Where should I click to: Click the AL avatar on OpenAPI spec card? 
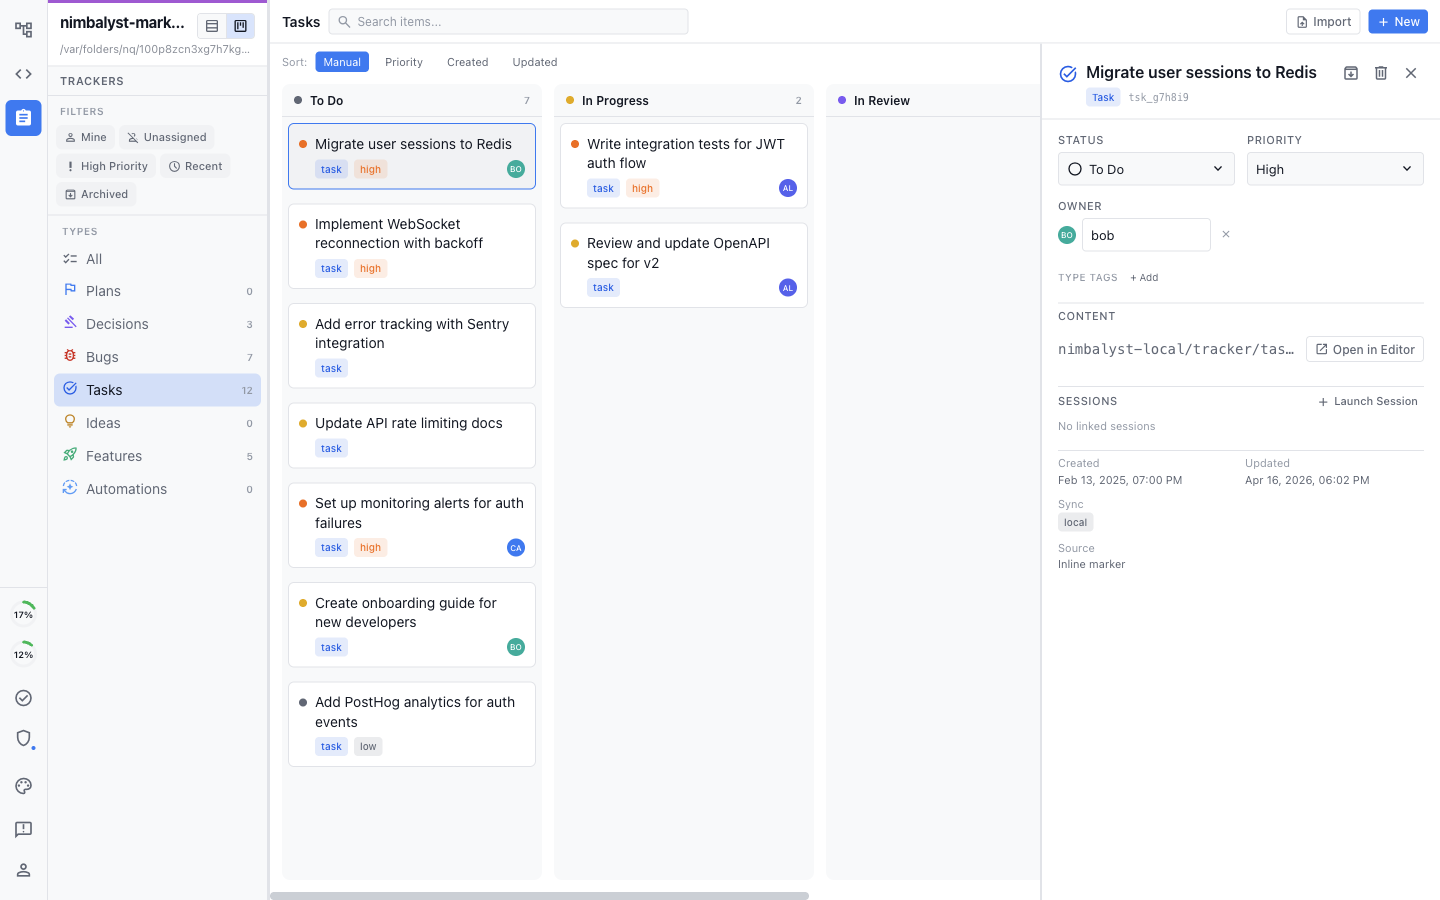(788, 288)
